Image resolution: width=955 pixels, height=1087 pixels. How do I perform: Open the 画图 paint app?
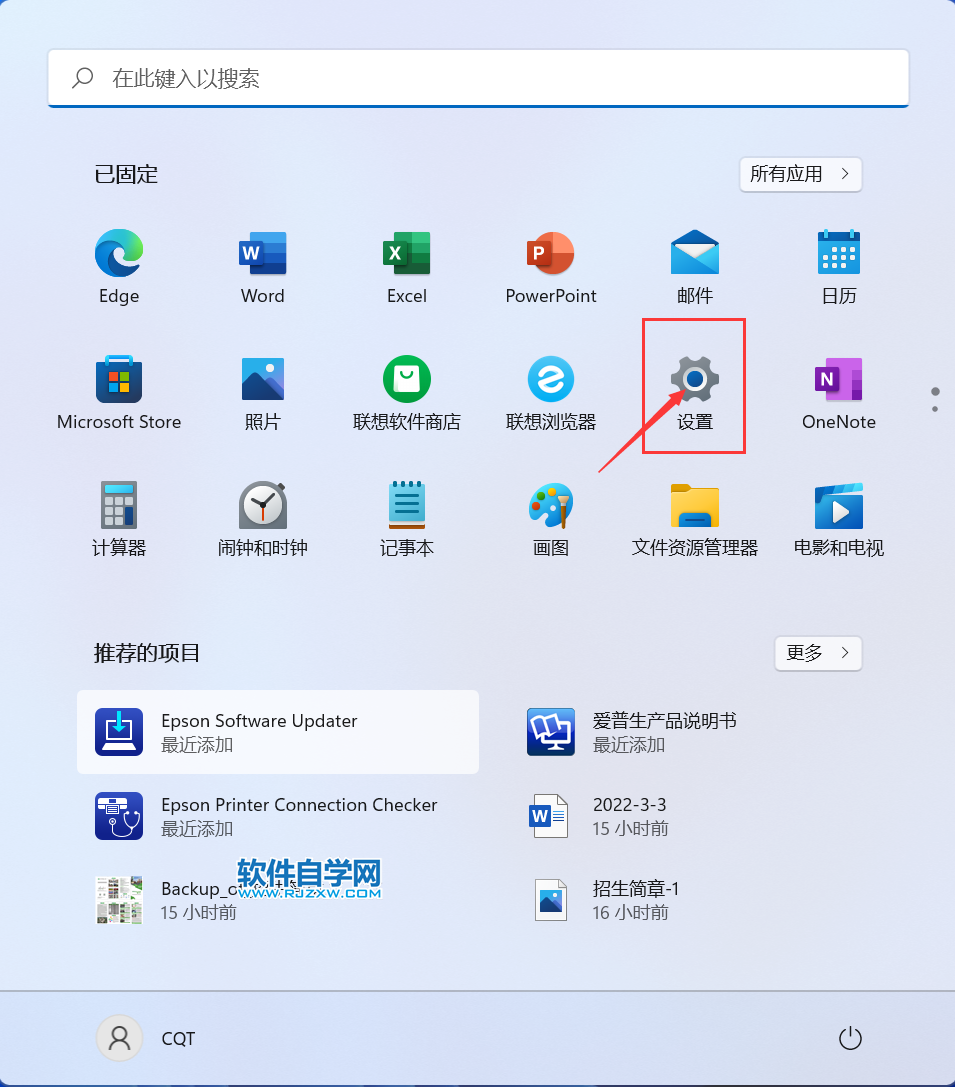pyautogui.click(x=551, y=519)
